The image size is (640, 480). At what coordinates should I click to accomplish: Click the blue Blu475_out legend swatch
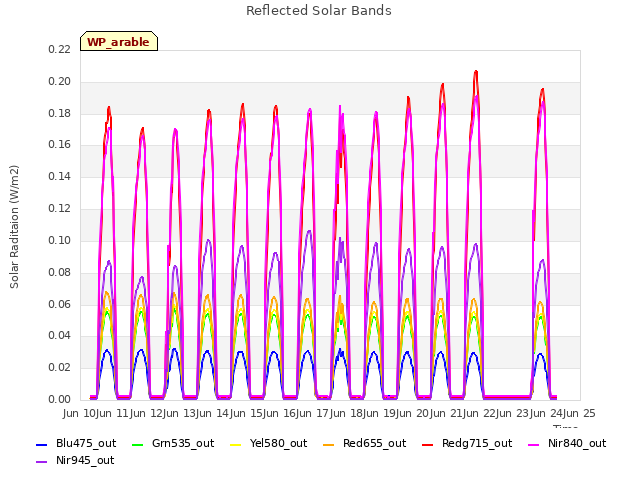42,444
